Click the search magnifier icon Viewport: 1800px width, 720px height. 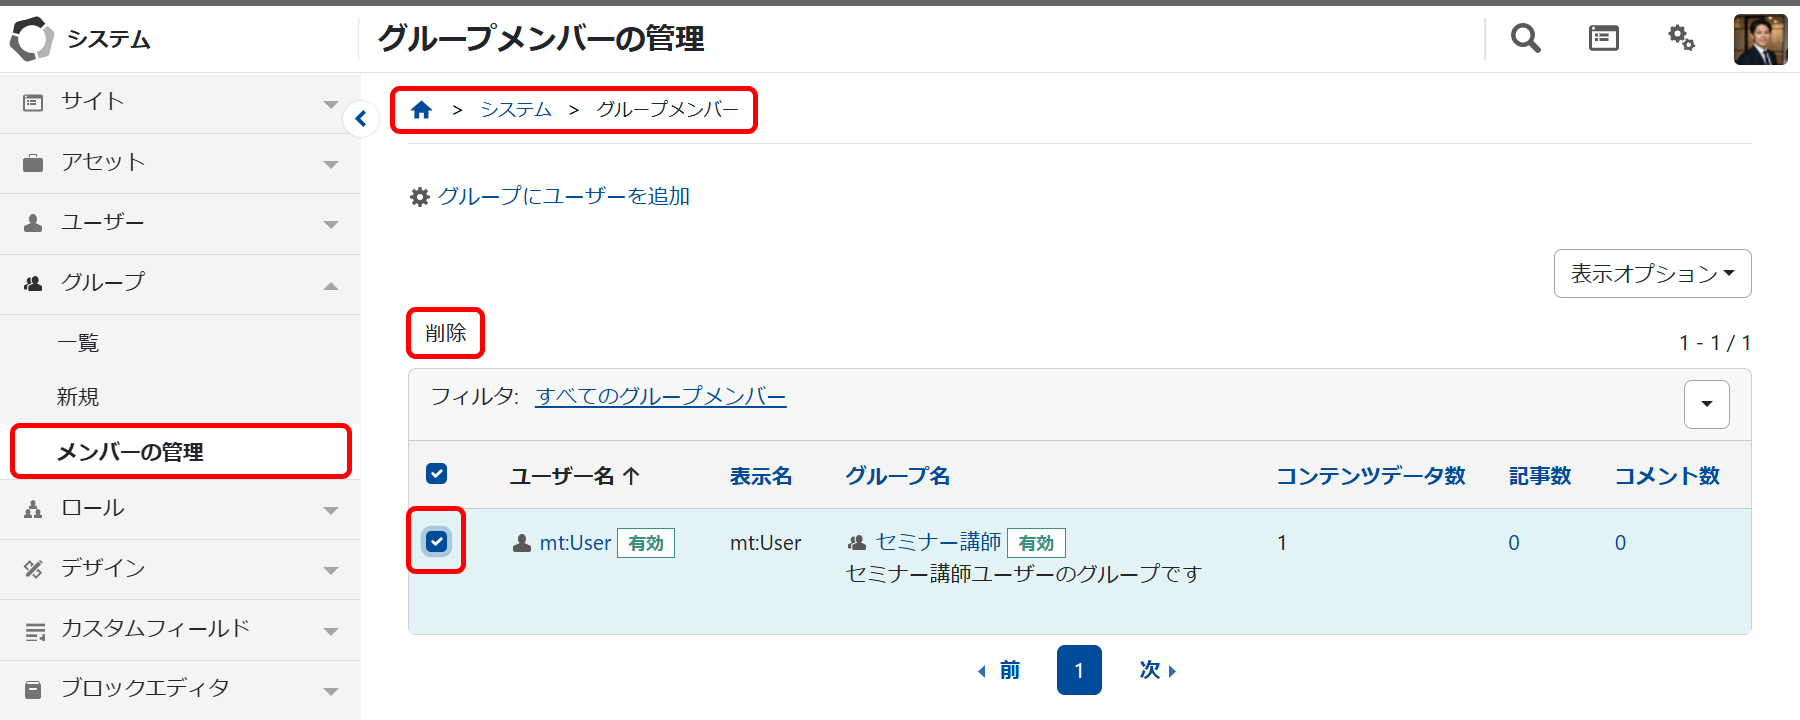click(x=1525, y=39)
